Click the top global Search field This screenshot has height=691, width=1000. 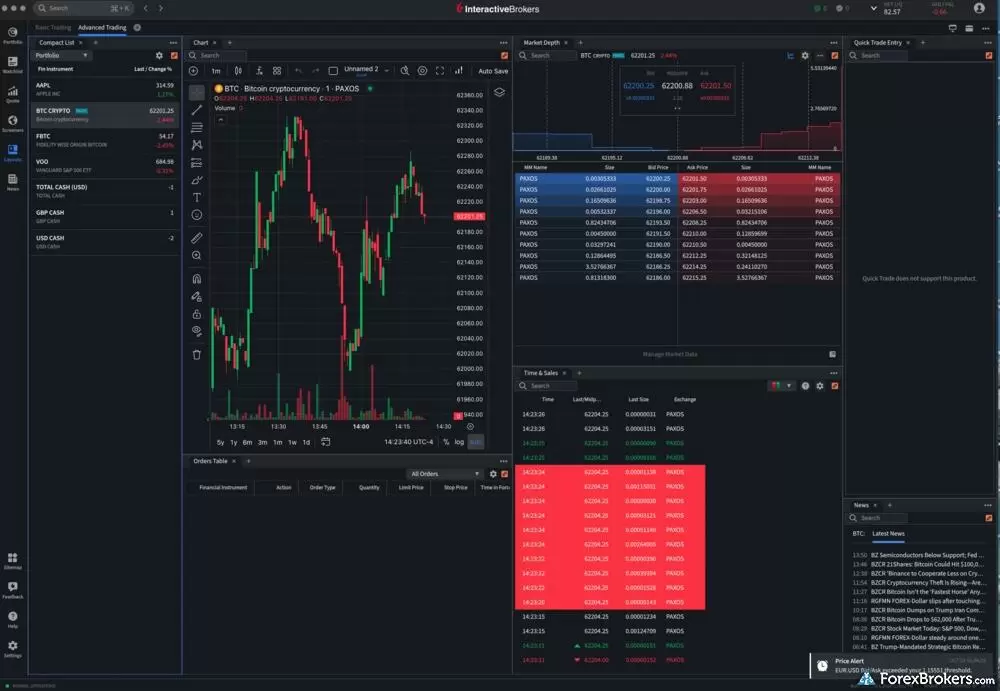83,8
